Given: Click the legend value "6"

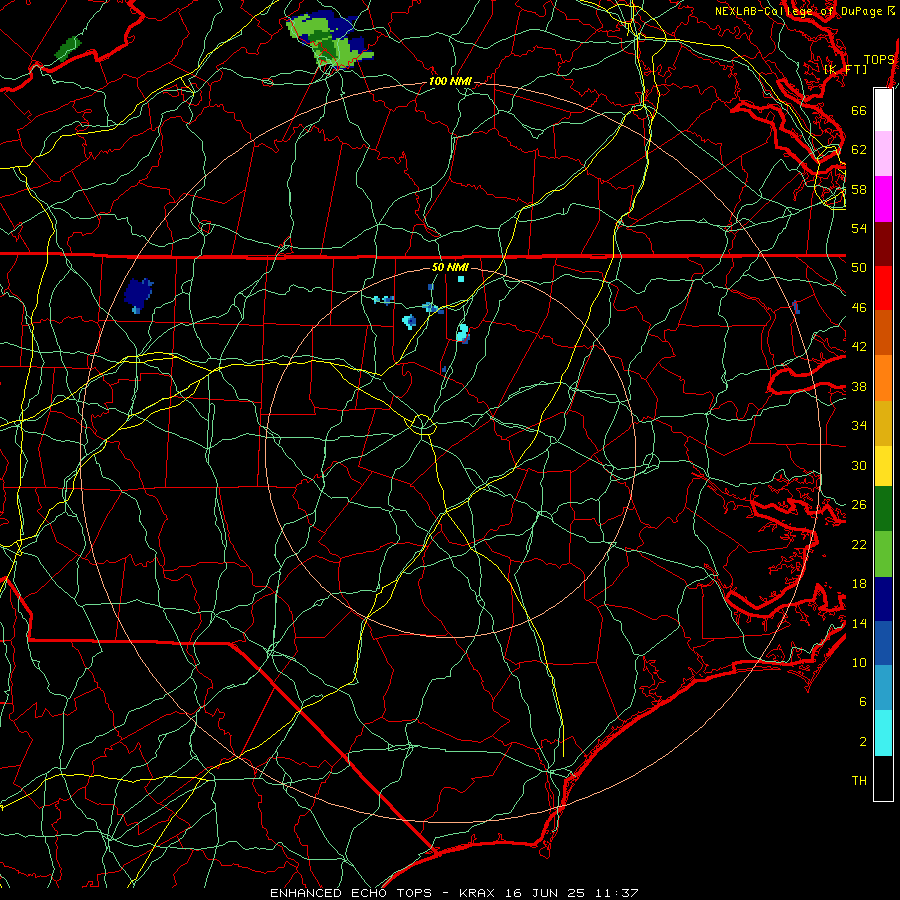Looking at the screenshot, I should tap(863, 702).
